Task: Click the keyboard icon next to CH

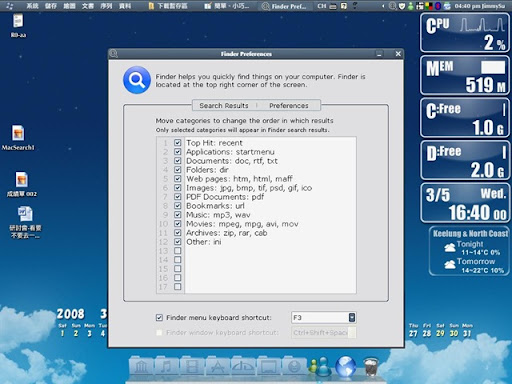Action: (333, 6)
